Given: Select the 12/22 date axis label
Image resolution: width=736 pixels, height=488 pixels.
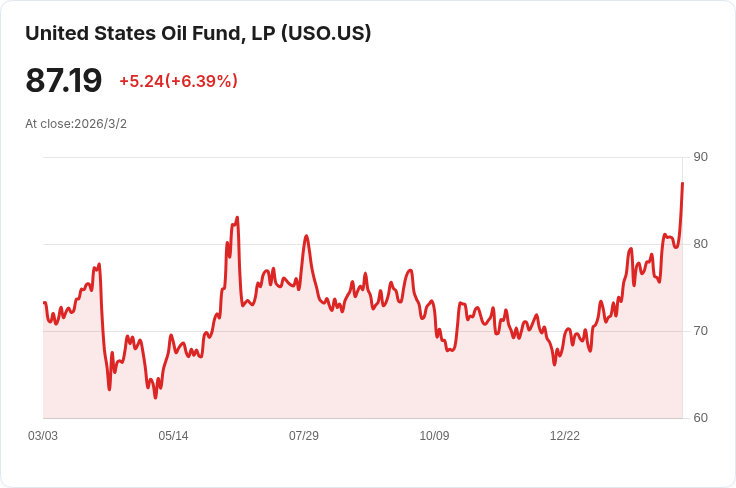Looking at the screenshot, I should pyautogui.click(x=565, y=436).
